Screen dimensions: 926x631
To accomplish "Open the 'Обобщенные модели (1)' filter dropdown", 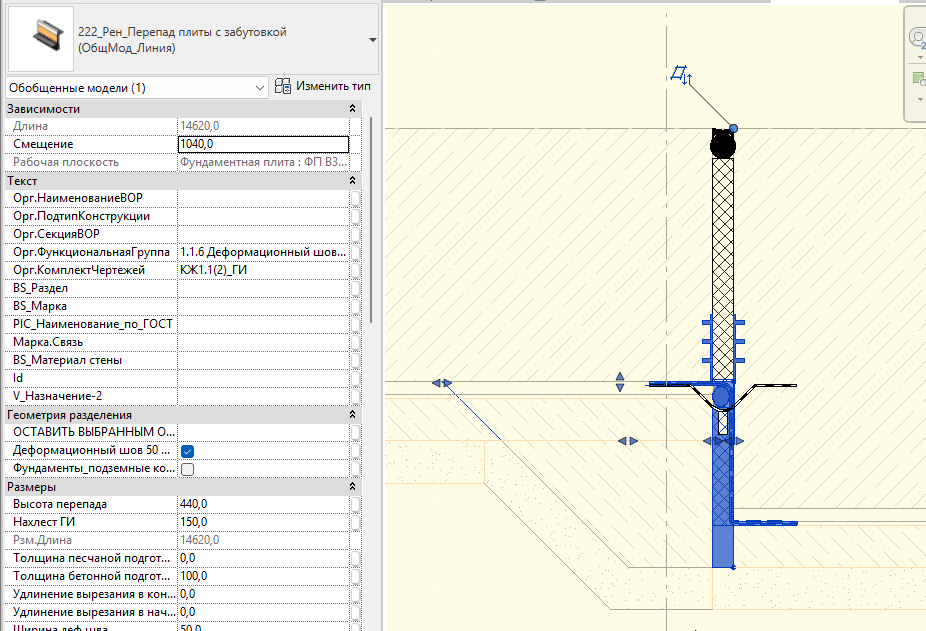I will pos(259,88).
